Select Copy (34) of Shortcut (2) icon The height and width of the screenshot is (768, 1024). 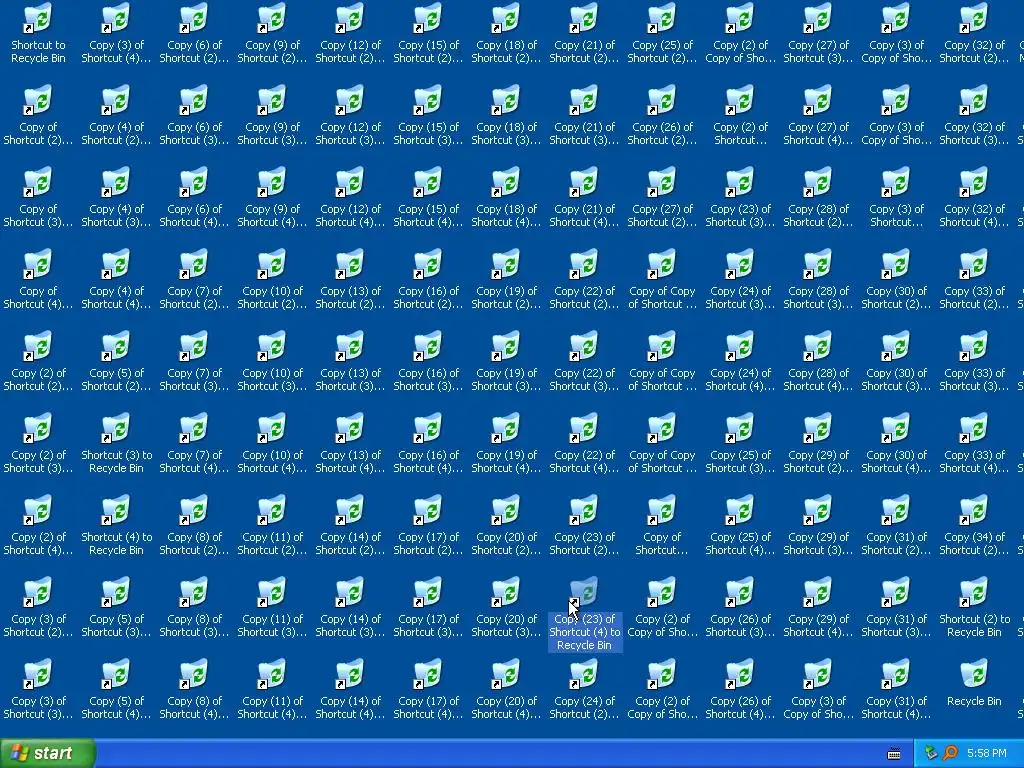pyautogui.click(x=974, y=525)
